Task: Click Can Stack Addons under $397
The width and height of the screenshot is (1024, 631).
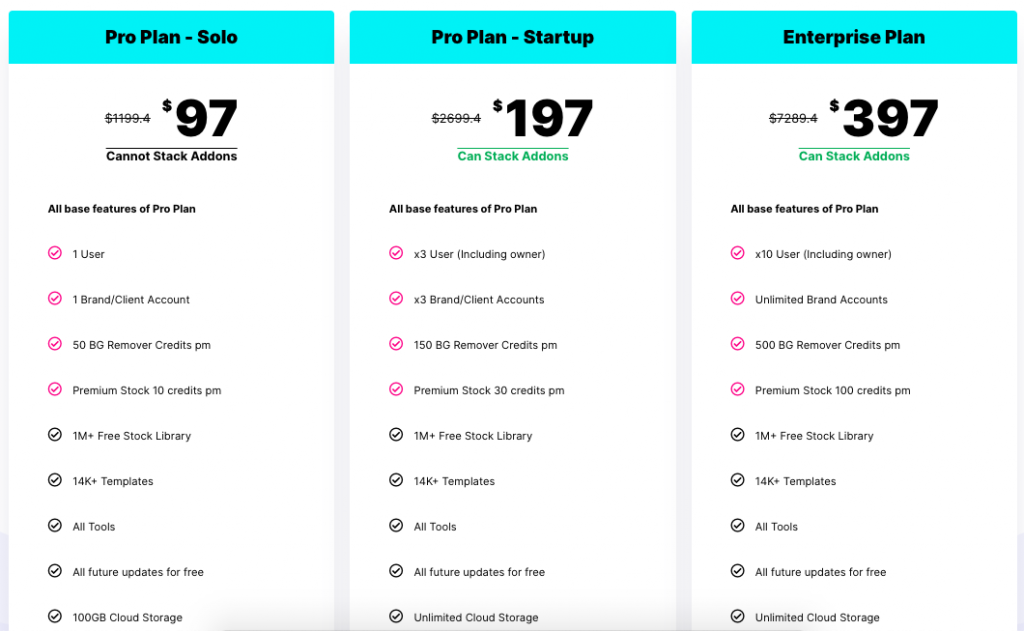Action: point(854,156)
